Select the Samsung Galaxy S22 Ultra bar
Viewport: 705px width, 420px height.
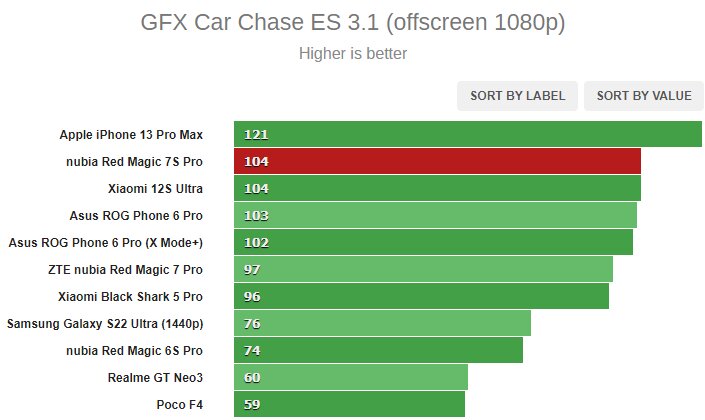click(x=382, y=323)
